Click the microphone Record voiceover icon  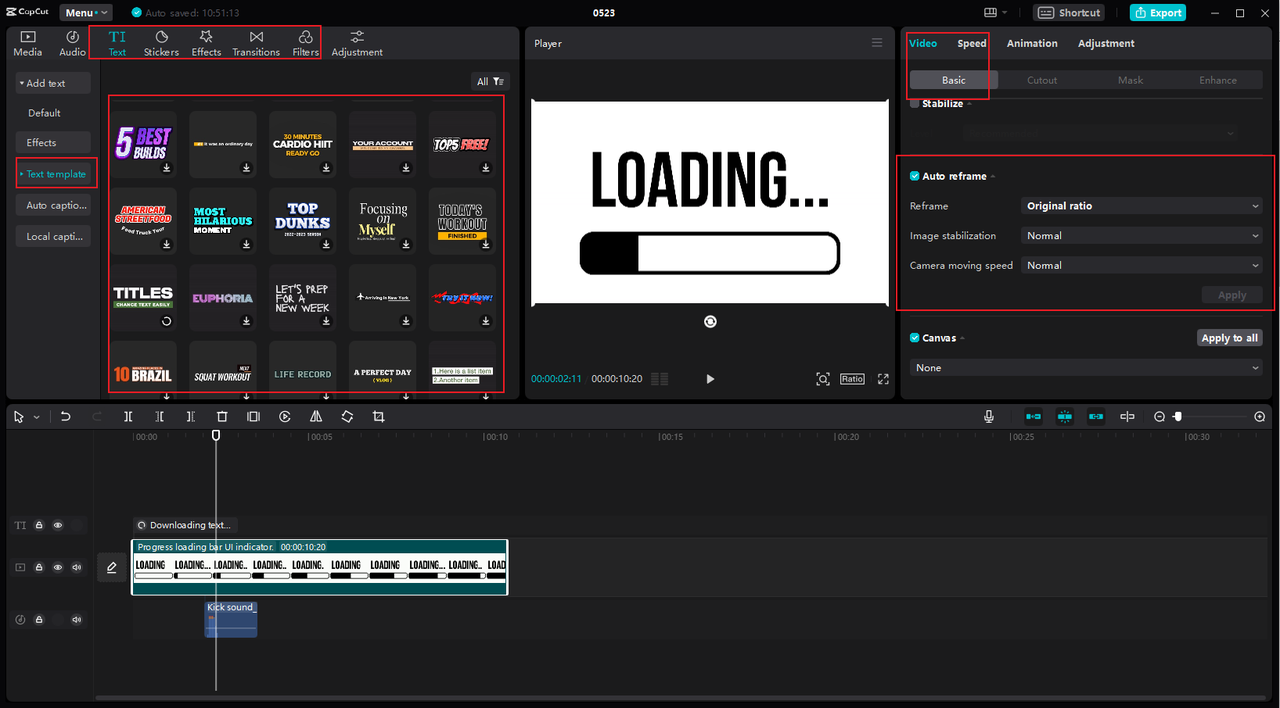coord(989,416)
